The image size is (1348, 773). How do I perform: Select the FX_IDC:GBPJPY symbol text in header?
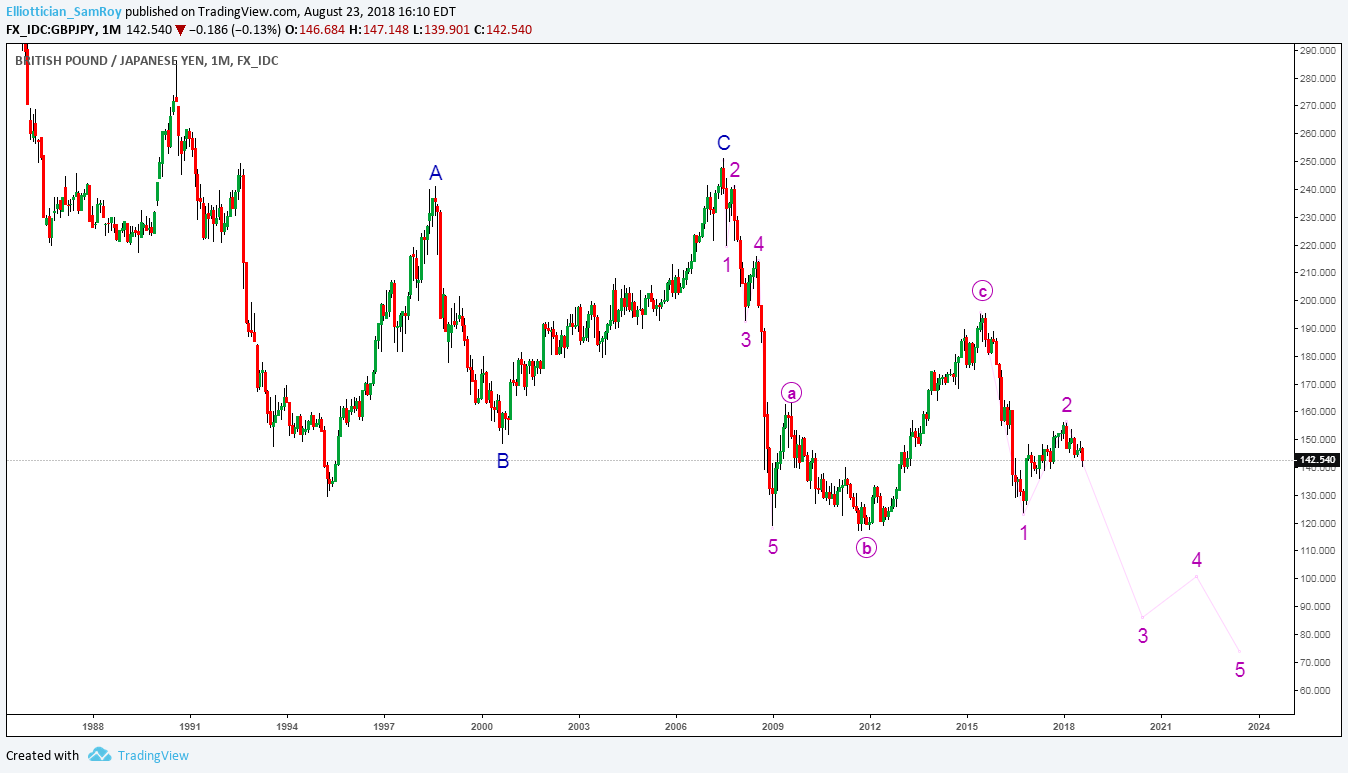pos(51,30)
